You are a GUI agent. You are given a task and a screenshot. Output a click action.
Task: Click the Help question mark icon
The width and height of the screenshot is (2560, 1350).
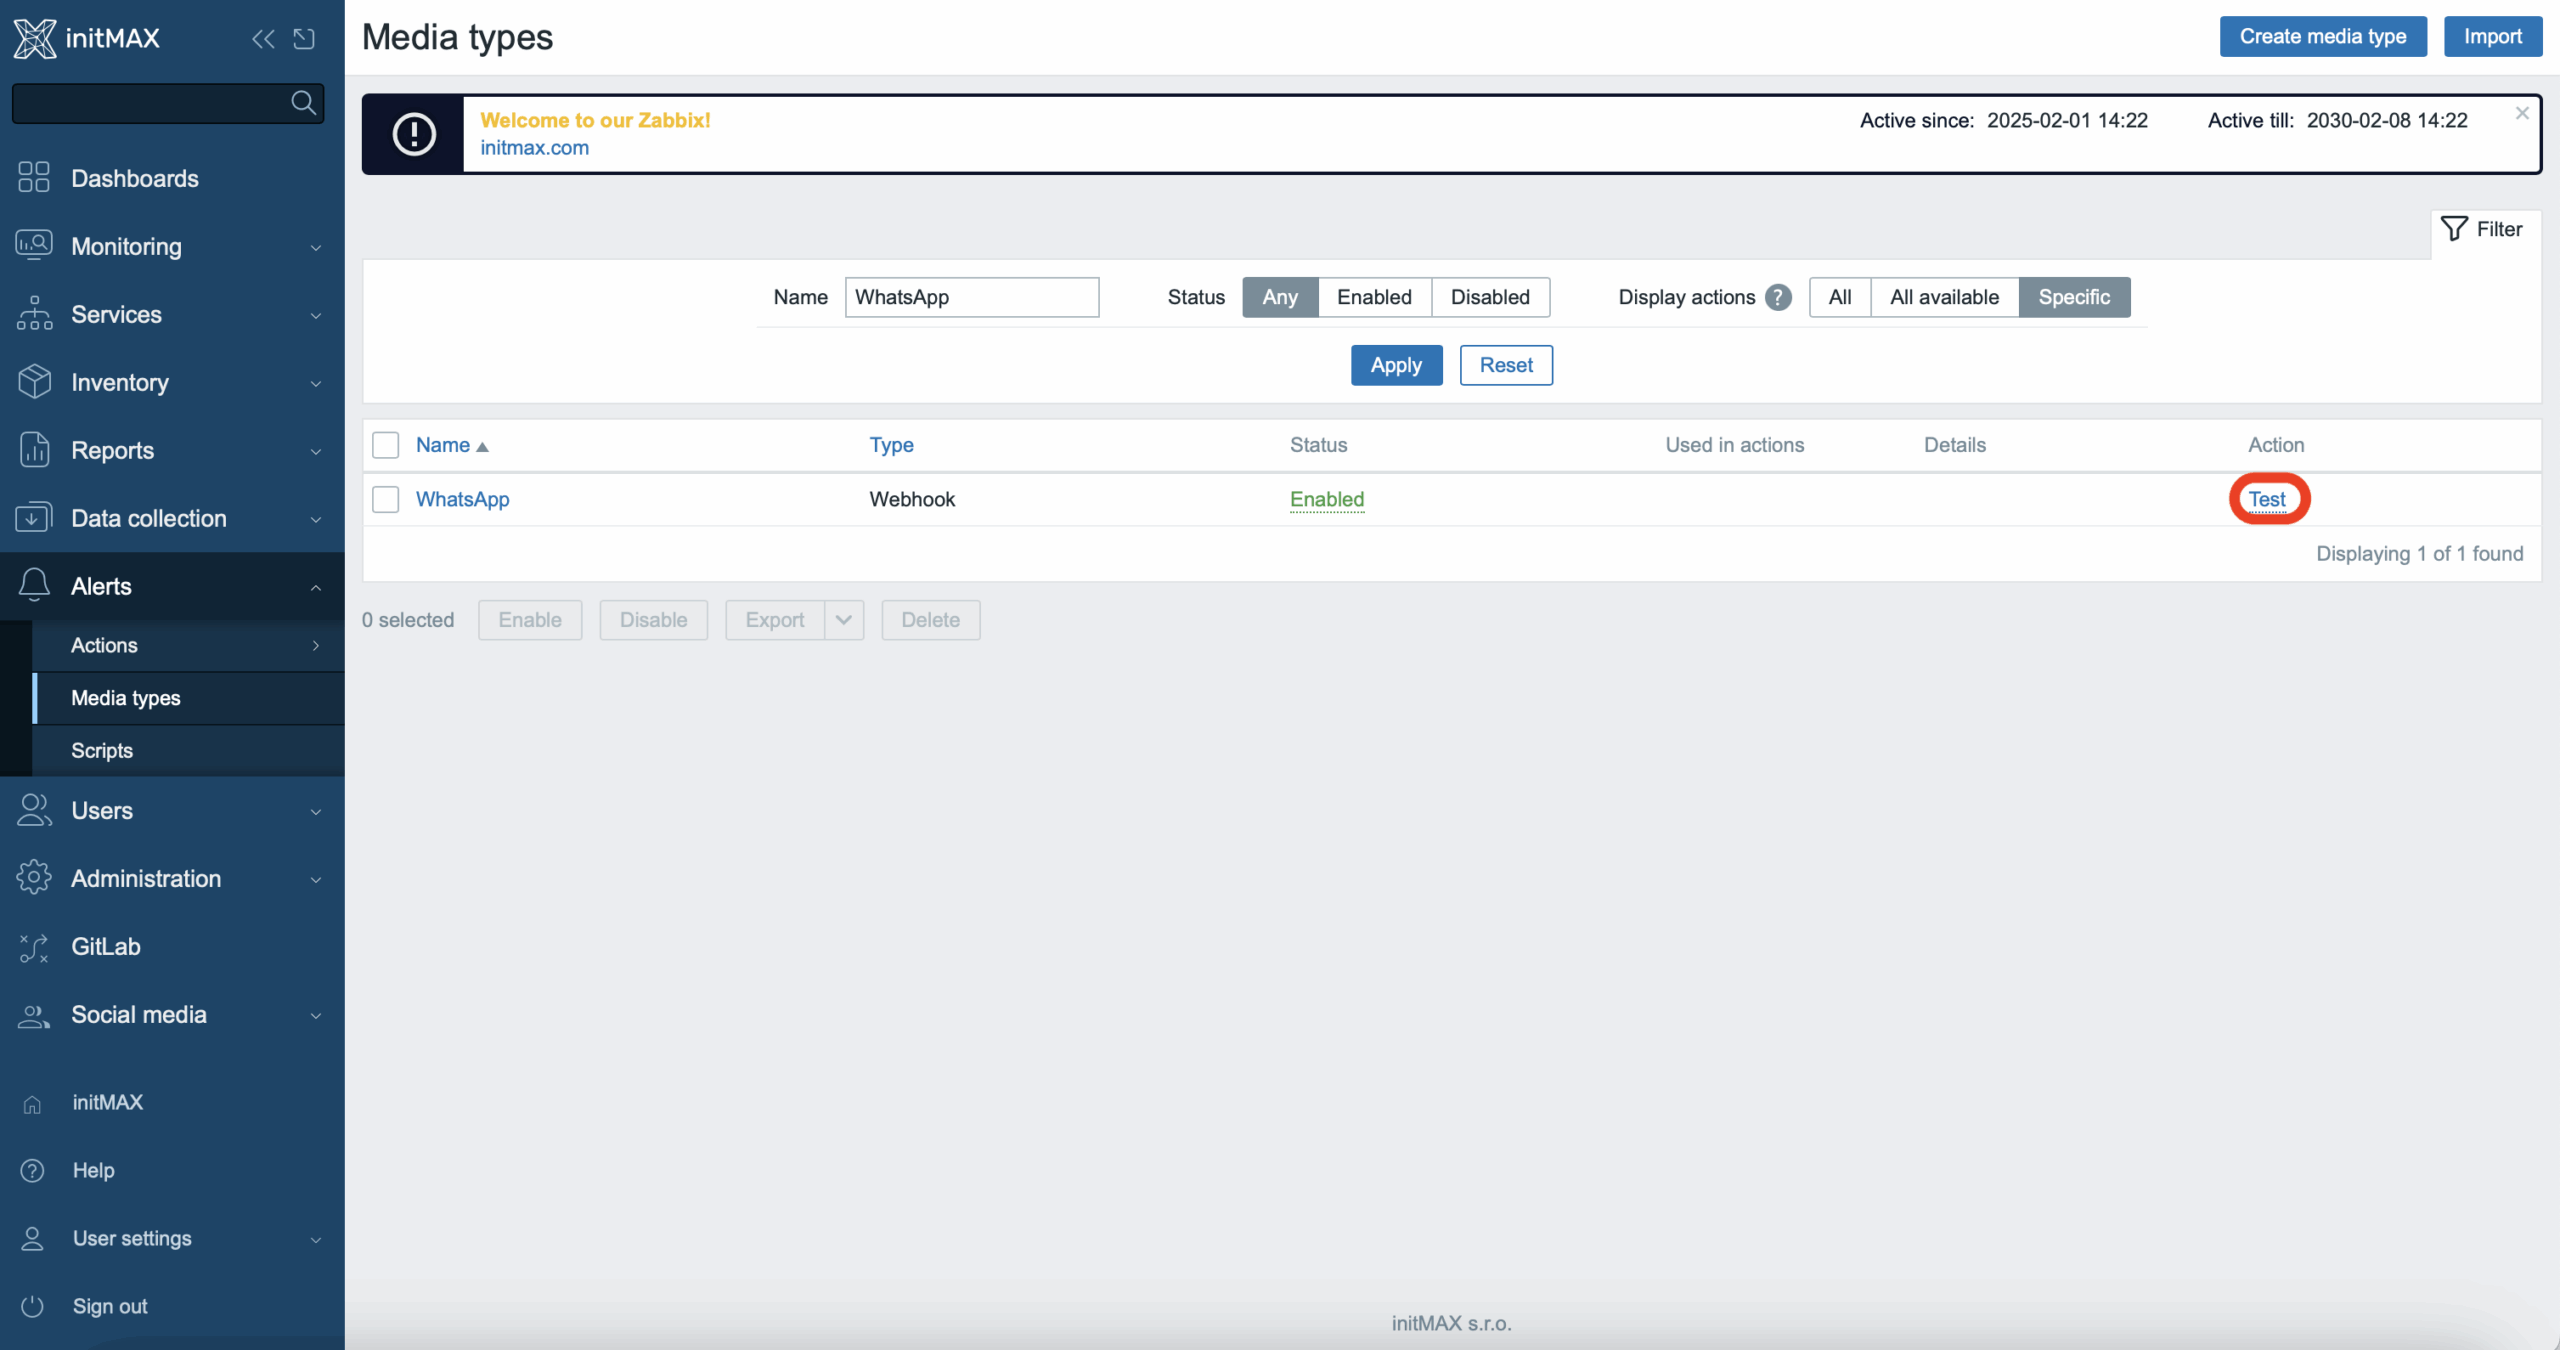32,1171
